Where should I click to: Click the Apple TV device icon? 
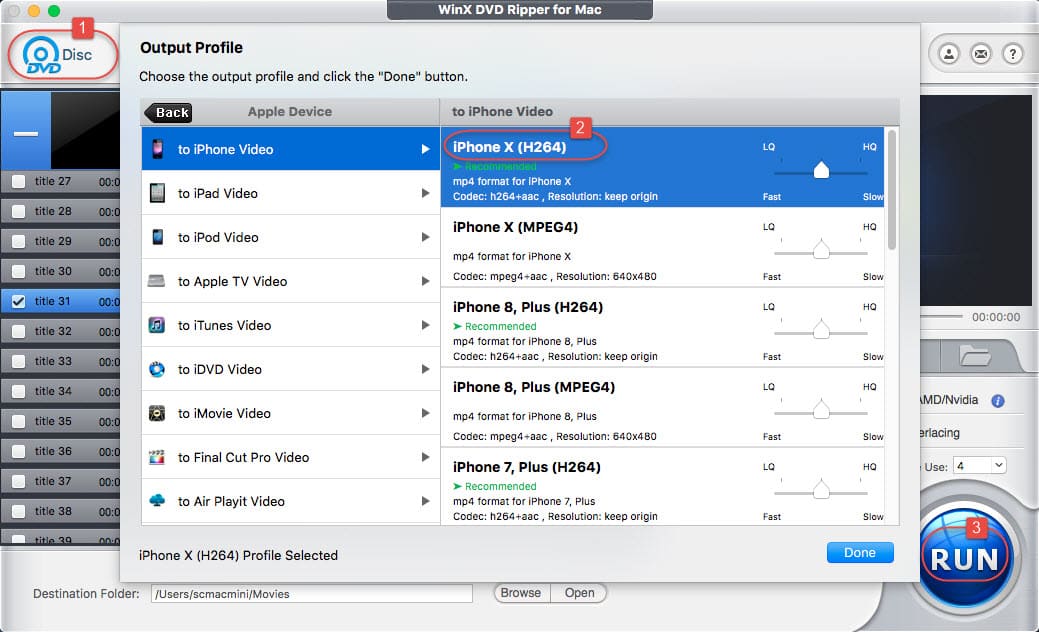click(157, 281)
